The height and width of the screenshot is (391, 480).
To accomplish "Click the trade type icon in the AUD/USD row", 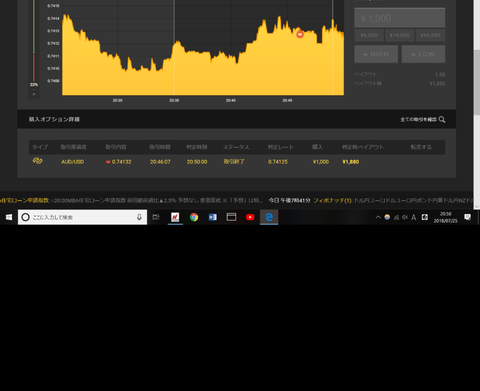I will (38, 161).
